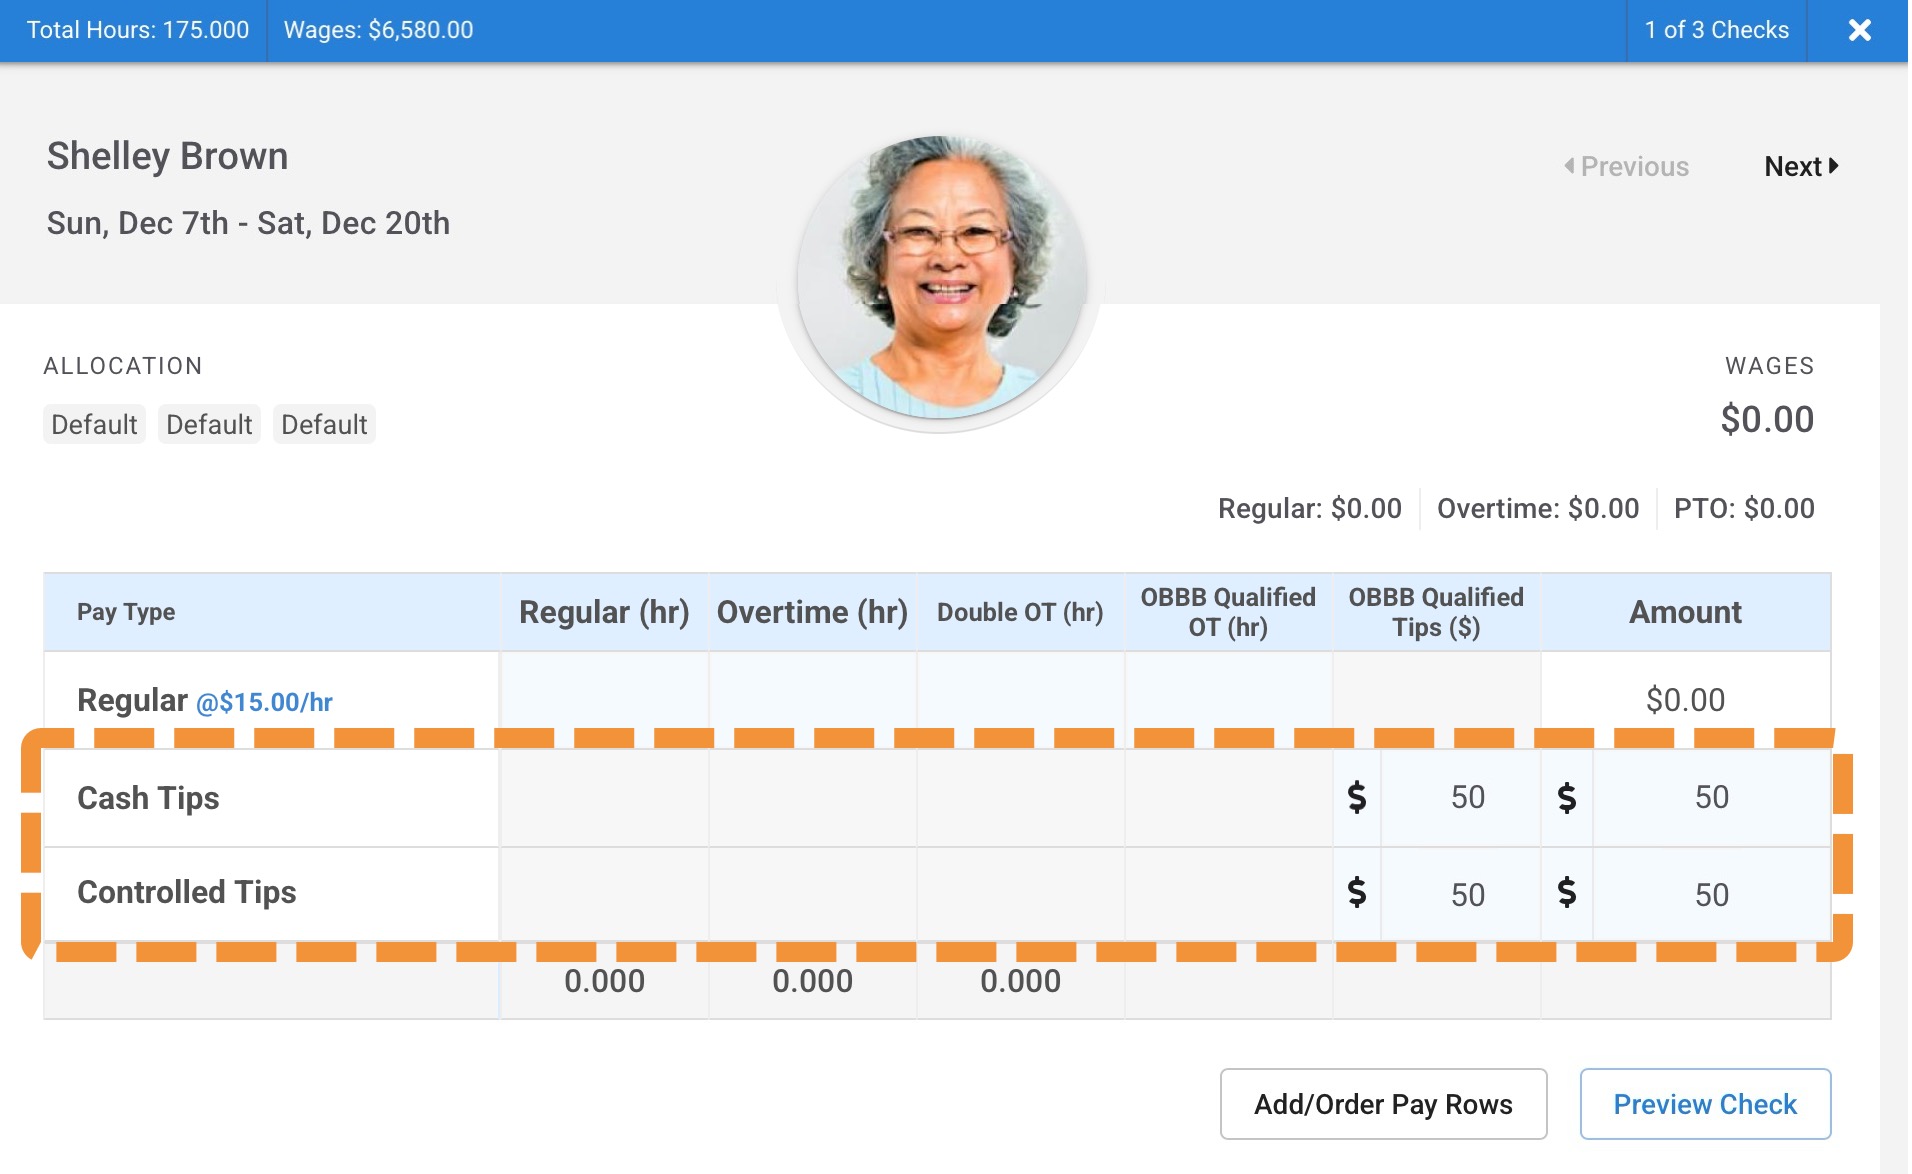Image resolution: width=1912 pixels, height=1174 pixels.
Task: Click the Preview Check button
Action: 1705,1104
